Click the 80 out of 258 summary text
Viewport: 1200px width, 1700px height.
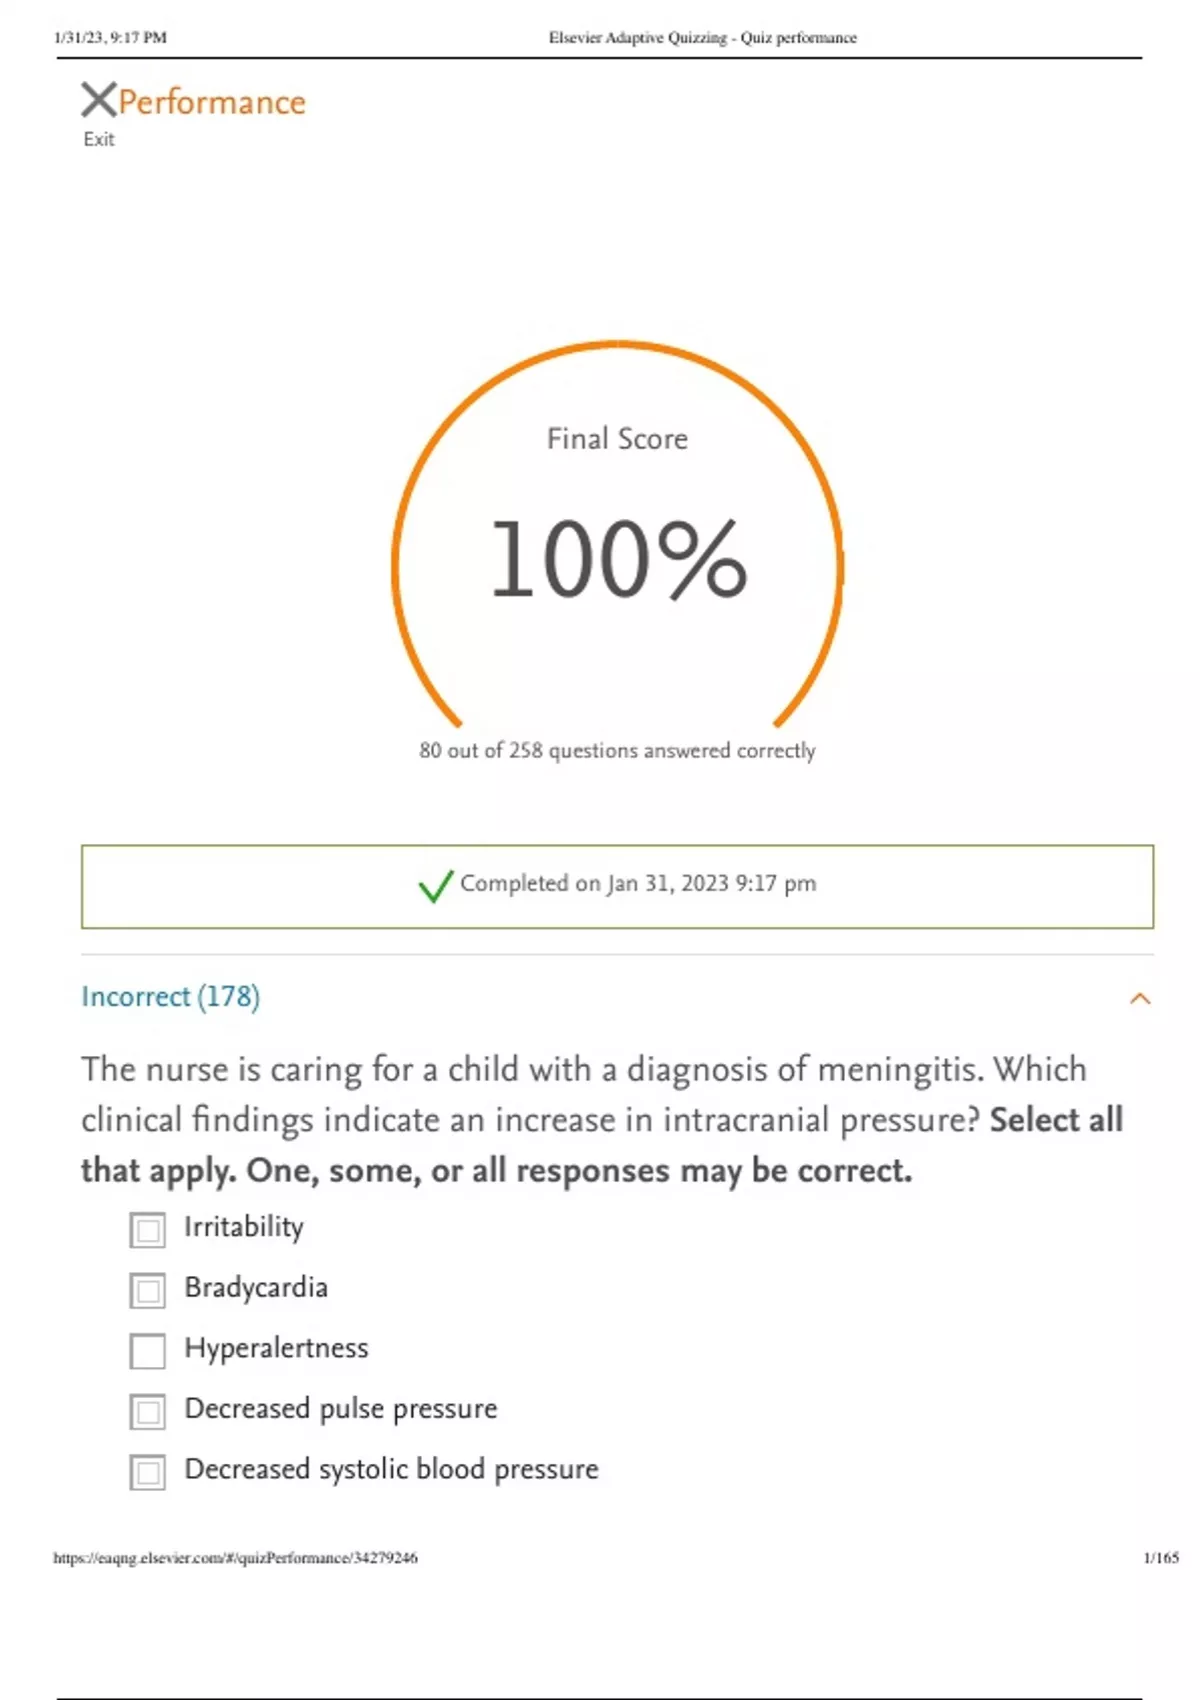point(617,750)
